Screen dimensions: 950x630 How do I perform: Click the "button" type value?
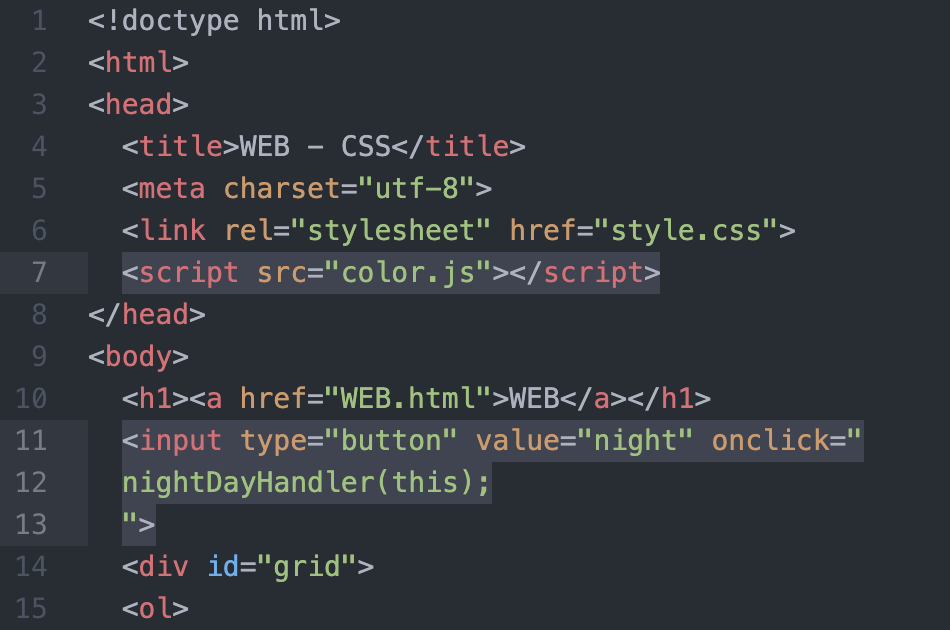coord(391,441)
